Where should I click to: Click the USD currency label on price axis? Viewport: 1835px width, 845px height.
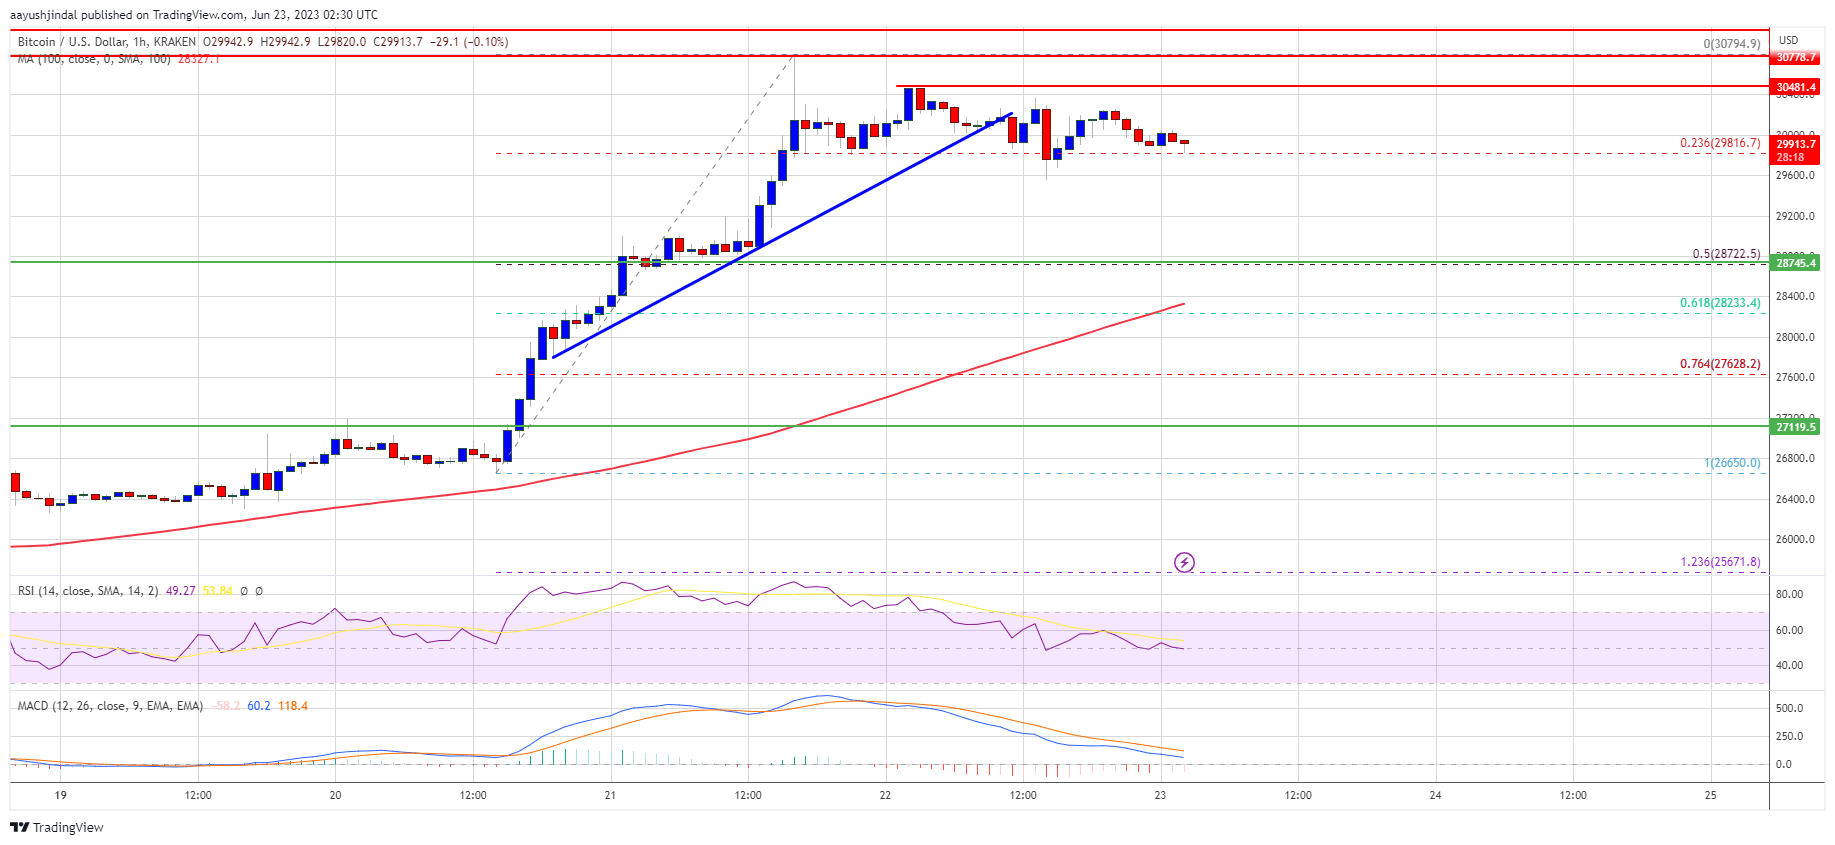click(x=1788, y=40)
